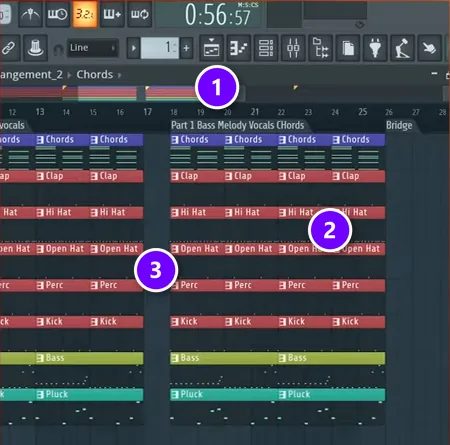The height and width of the screenshot is (445, 450).
Task: Open the tempo tapper icon
Action: pos(402,48)
